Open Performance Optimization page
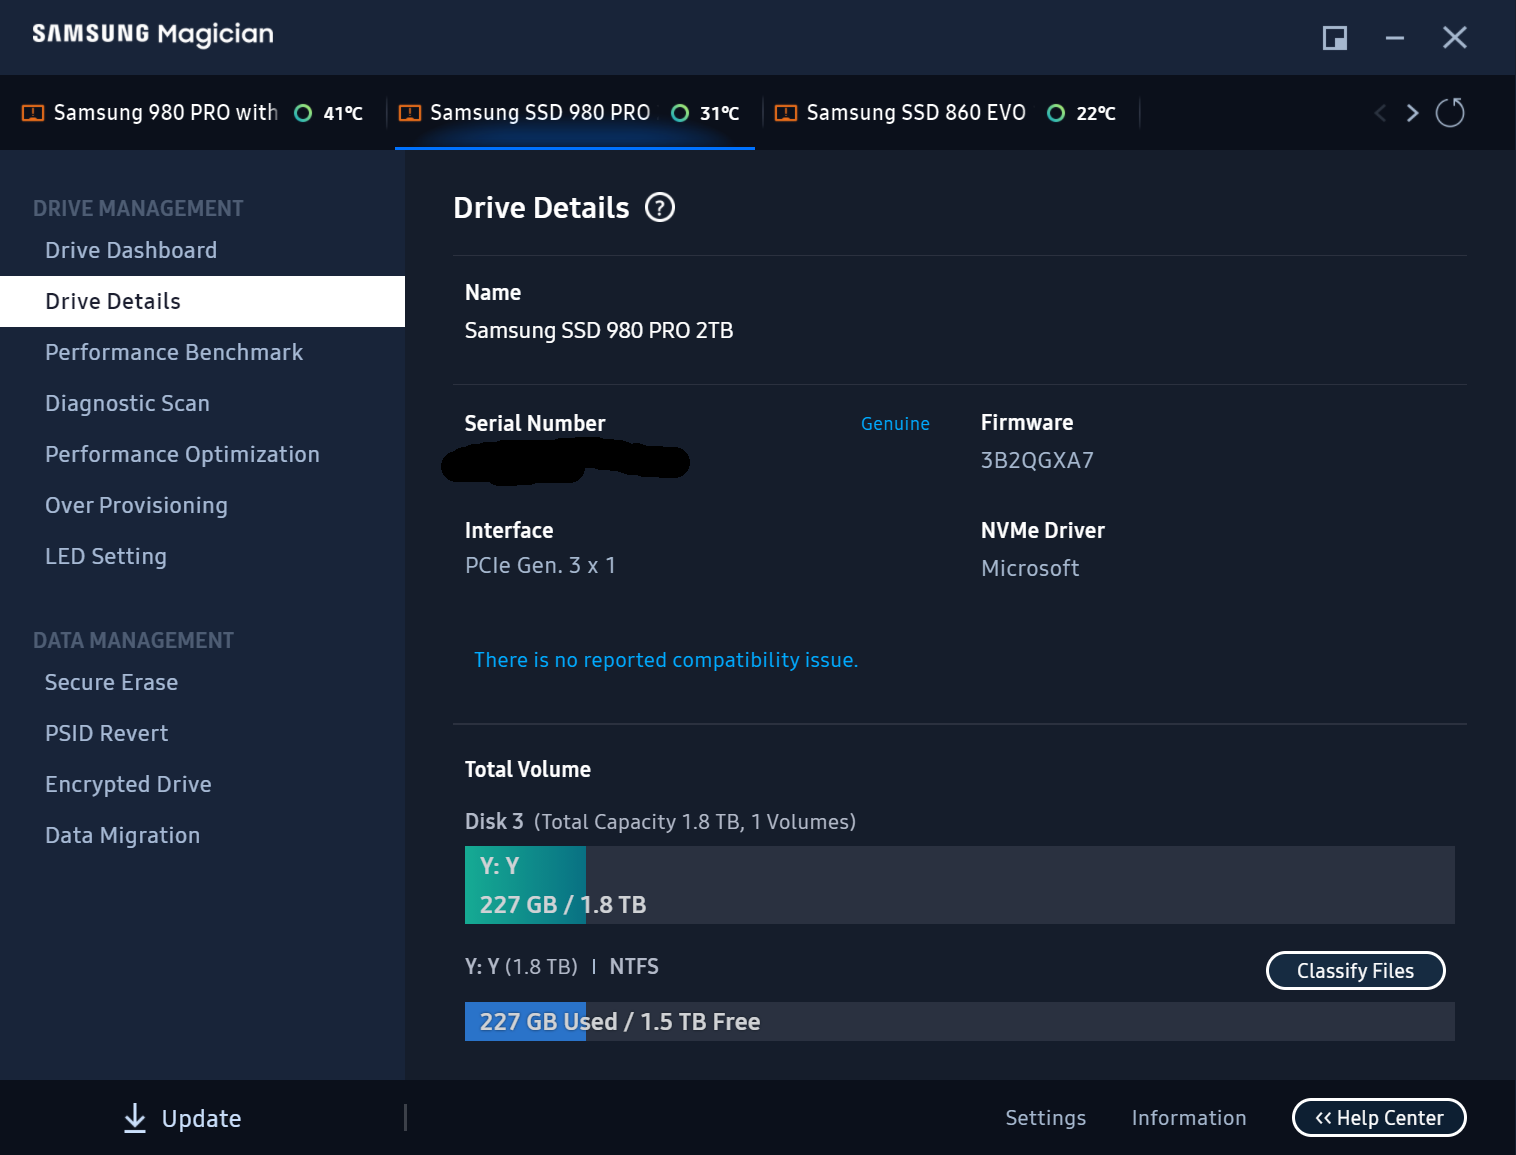Image resolution: width=1516 pixels, height=1155 pixels. pos(202,454)
